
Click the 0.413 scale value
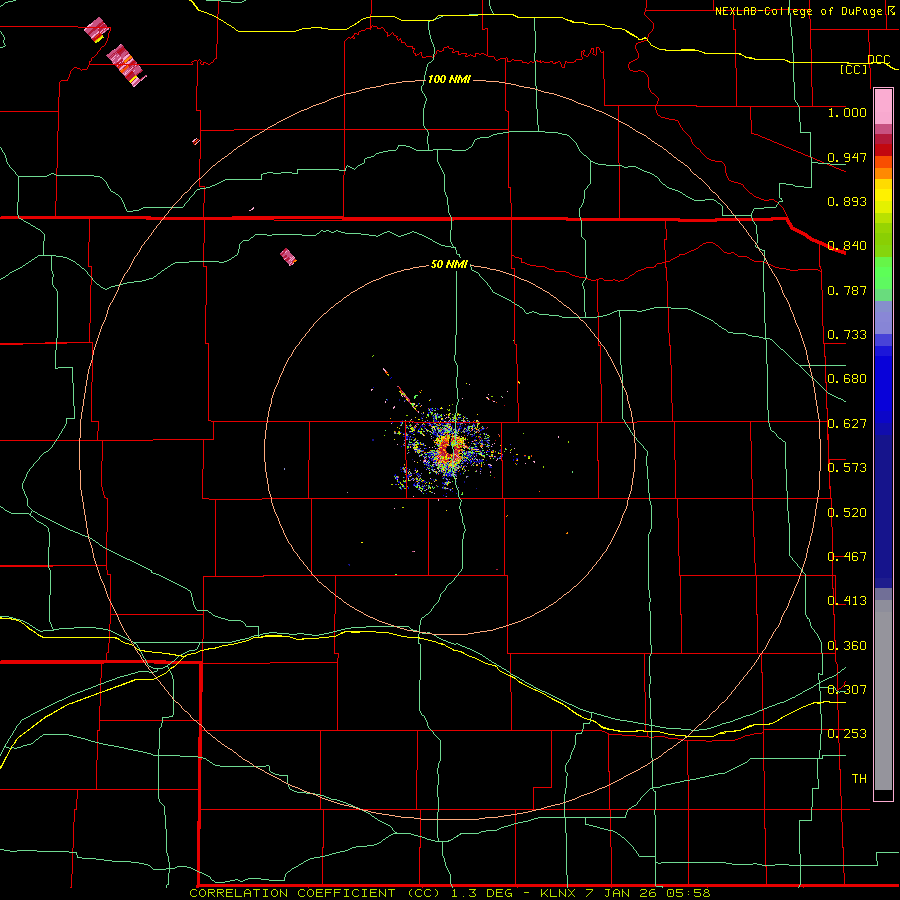tap(847, 601)
